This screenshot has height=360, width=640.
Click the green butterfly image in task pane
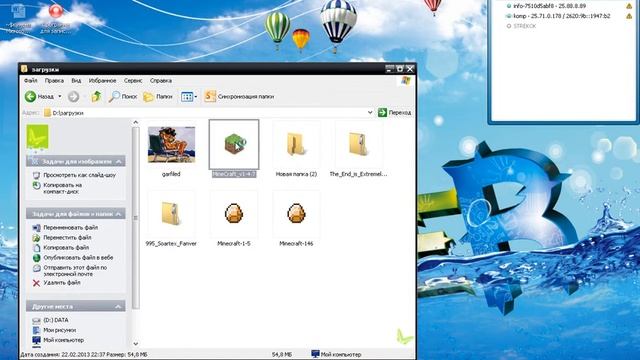pos(38,137)
